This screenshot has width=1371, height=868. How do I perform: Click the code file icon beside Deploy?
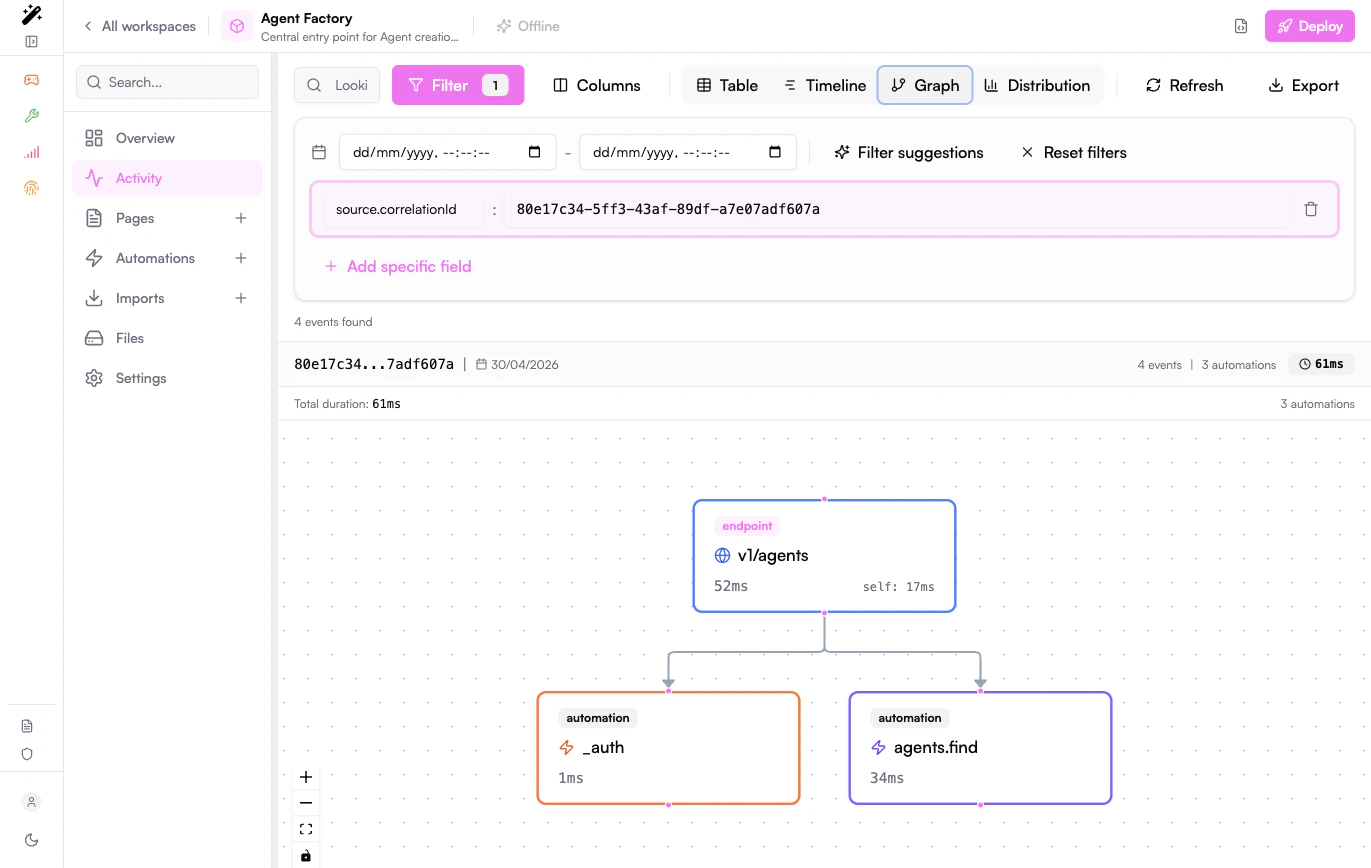coord(1240,26)
